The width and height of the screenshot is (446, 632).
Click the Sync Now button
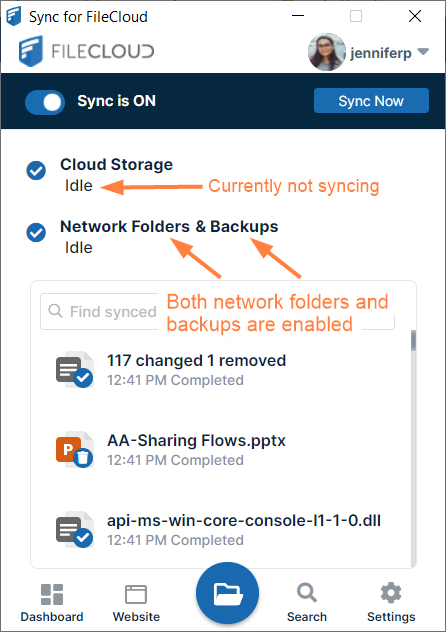pos(371,101)
